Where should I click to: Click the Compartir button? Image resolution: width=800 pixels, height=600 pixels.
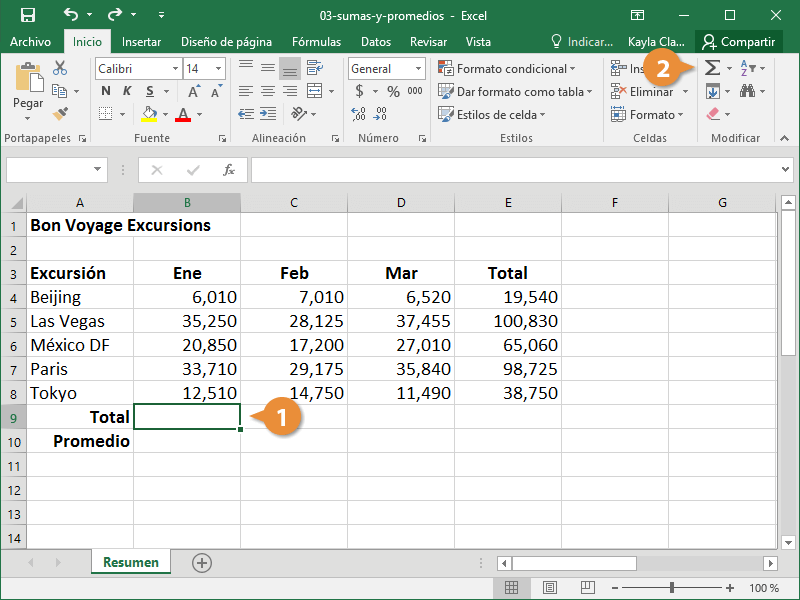739,42
